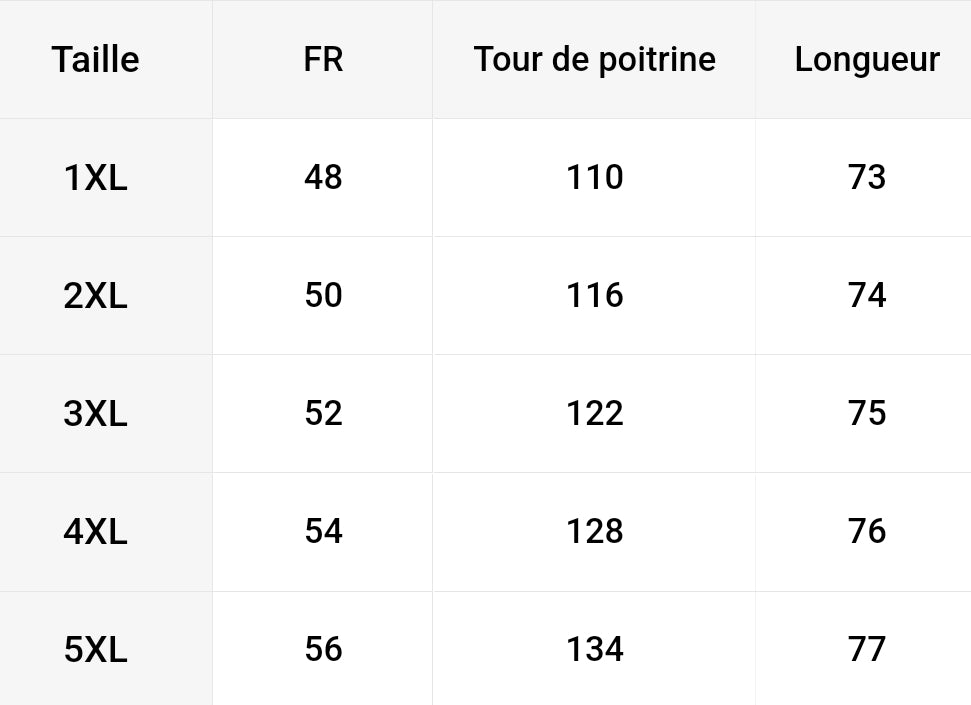Click chest measurement 110 cell
The width and height of the screenshot is (971, 705).
tap(594, 177)
